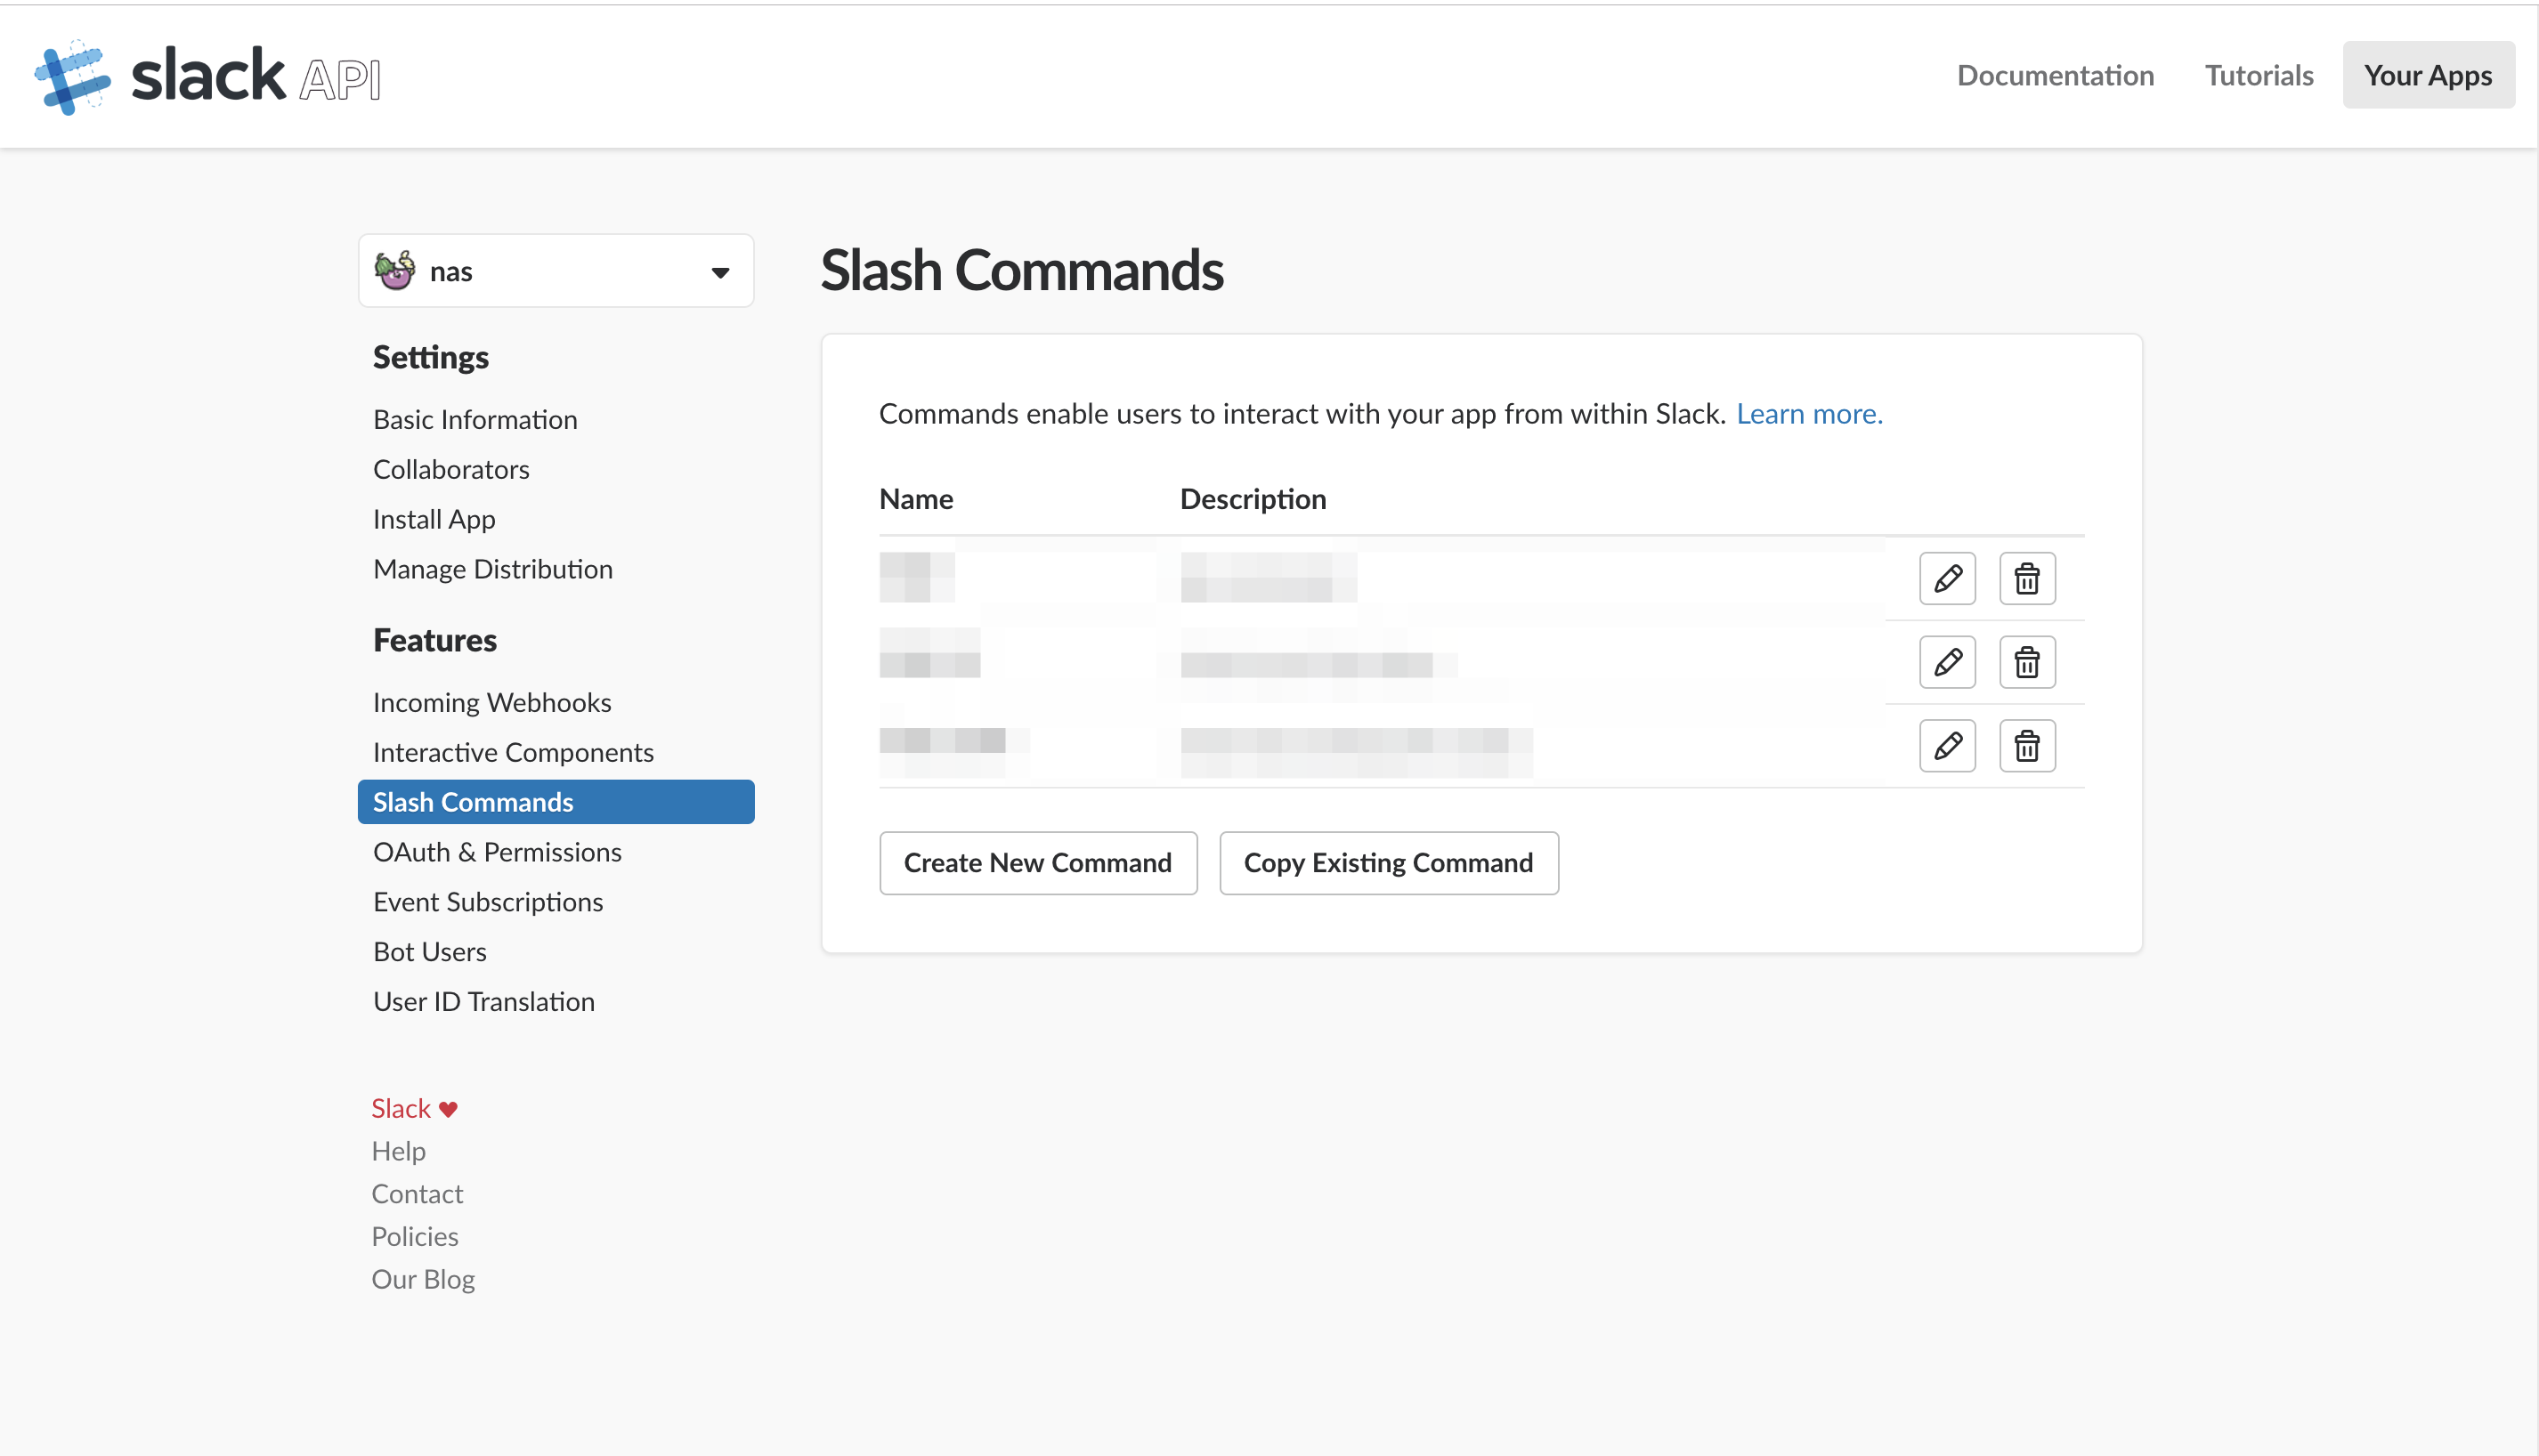Open the Contact footer link
Screen dimensions: 2539x1456
point(417,1194)
